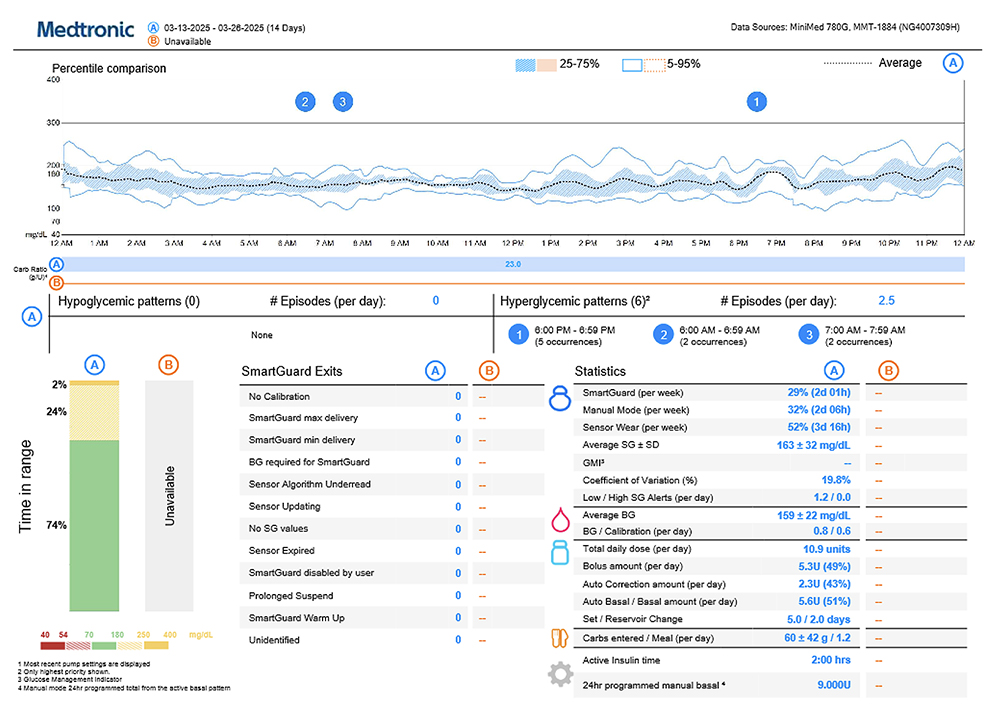Click the orange circled B above Unavailable in header
Viewport: 1000px width, 716px height.
[x=153, y=42]
